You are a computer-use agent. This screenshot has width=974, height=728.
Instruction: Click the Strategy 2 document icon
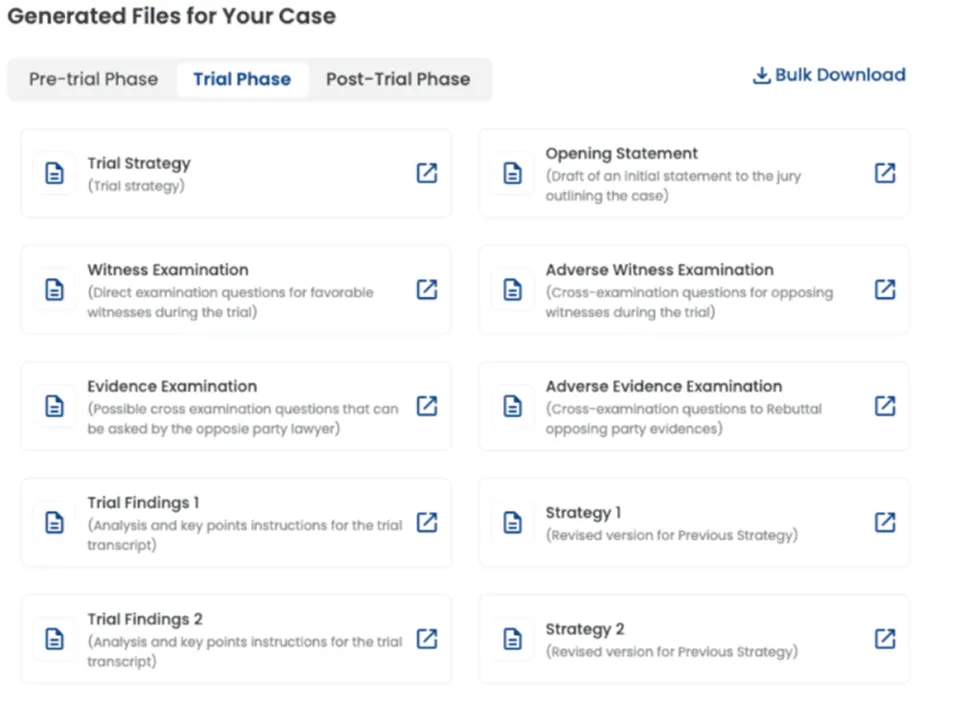coord(512,639)
